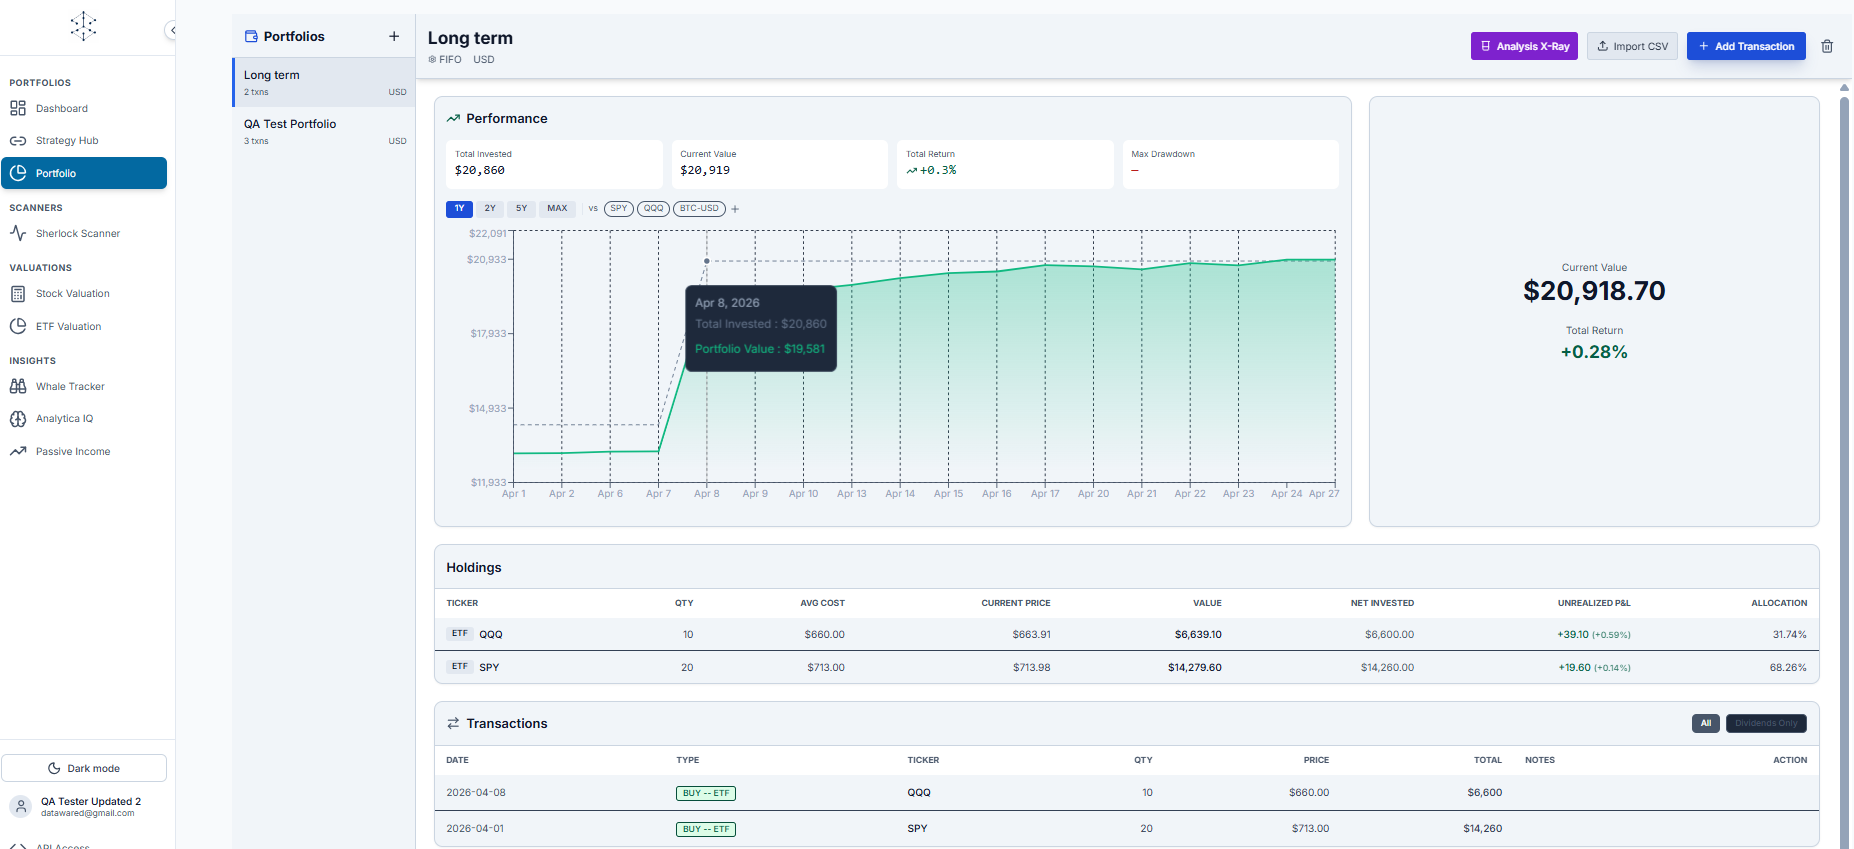Click the BUY -- ETF badge for SPY
Screen dimensions: 1854x849
tap(706, 829)
